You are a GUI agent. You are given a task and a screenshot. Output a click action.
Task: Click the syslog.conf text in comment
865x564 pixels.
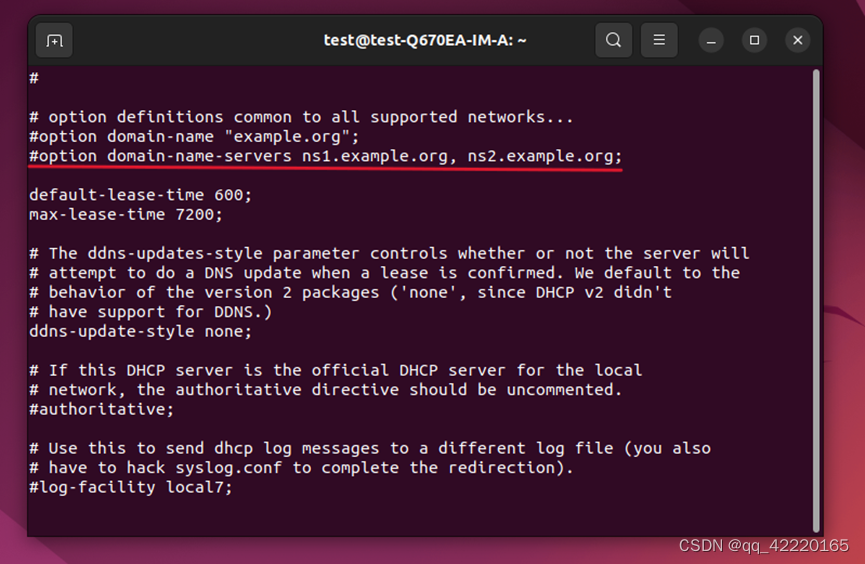228,468
